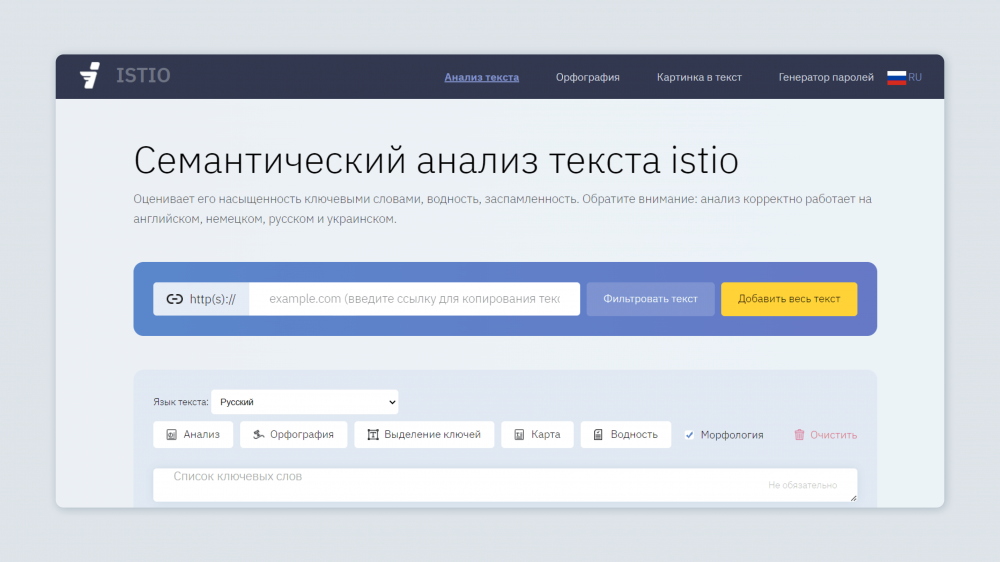Expand the Язык текста dropdown

pyautogui.click(x=305, y=402)
